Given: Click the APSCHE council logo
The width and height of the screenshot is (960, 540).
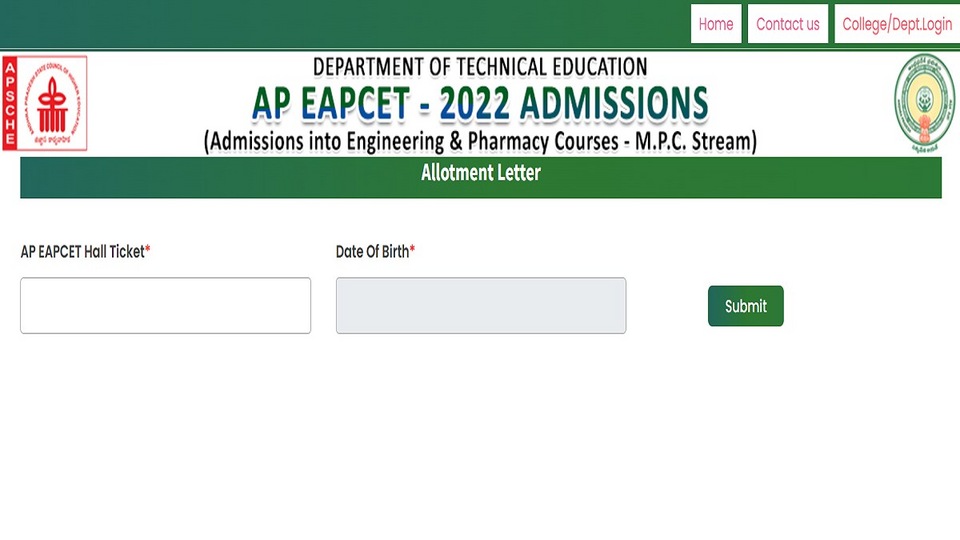Looking at the screenshot, I should [45, 103].
